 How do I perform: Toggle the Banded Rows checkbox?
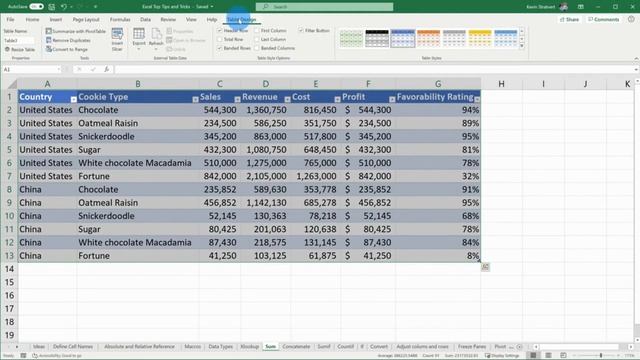[x=220, y=48]
